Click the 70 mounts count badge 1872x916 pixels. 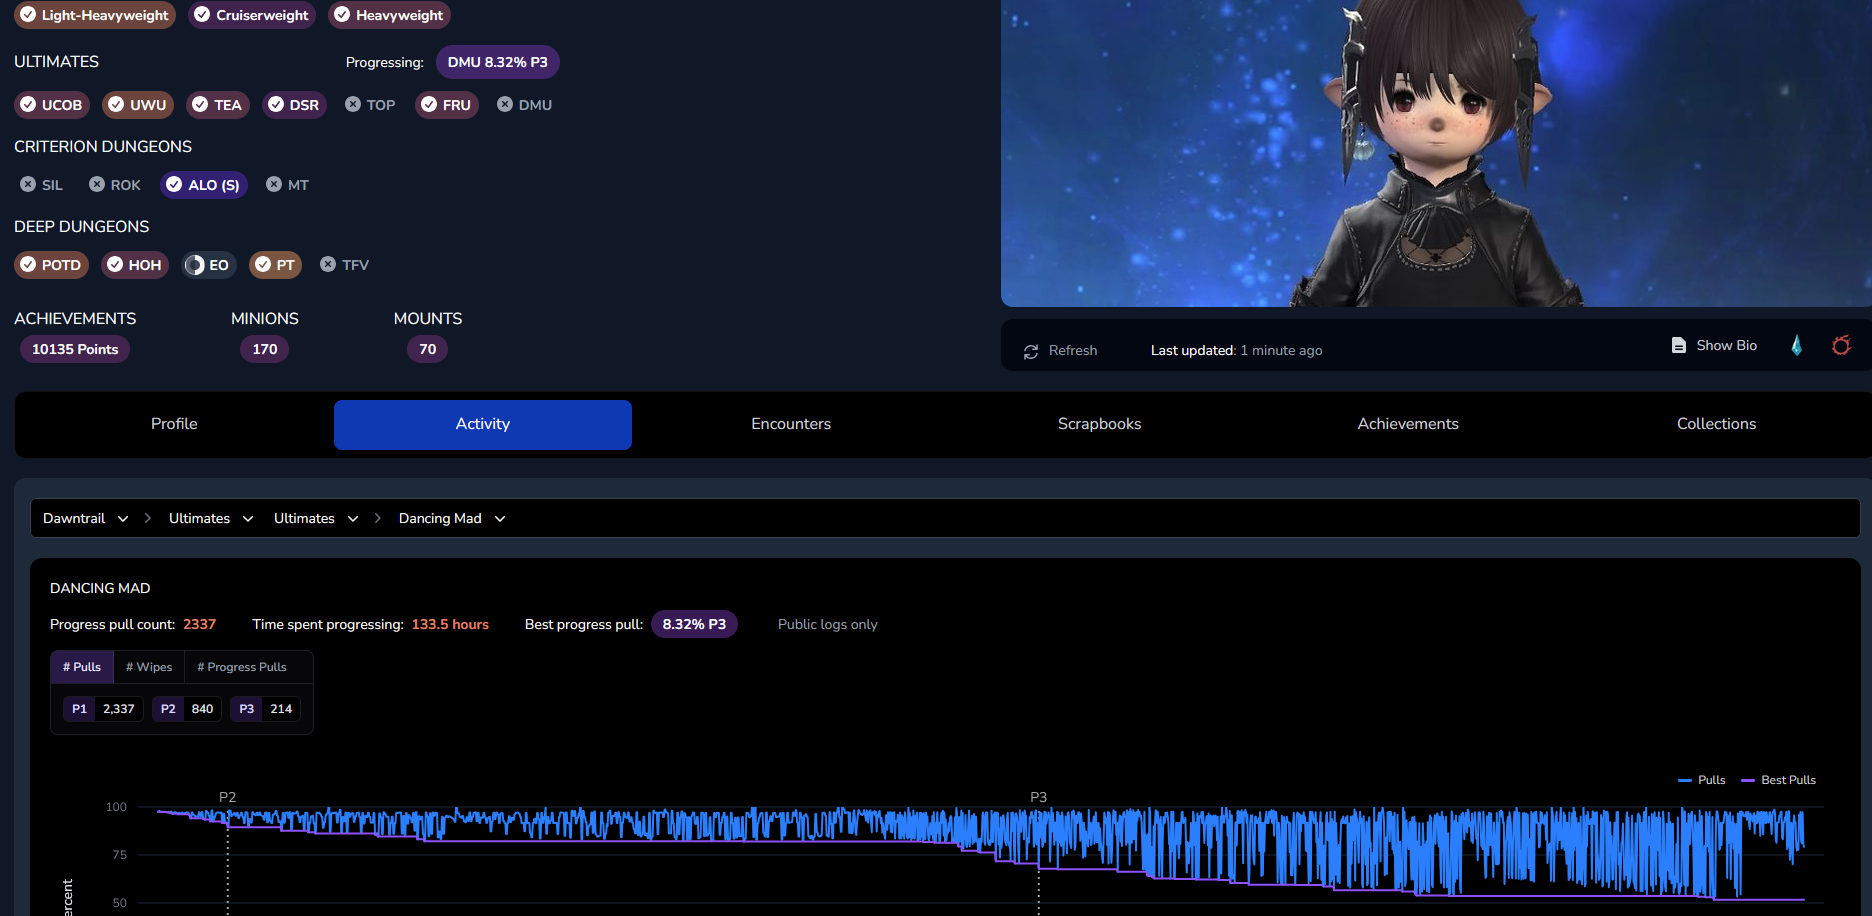coord(428,349)
